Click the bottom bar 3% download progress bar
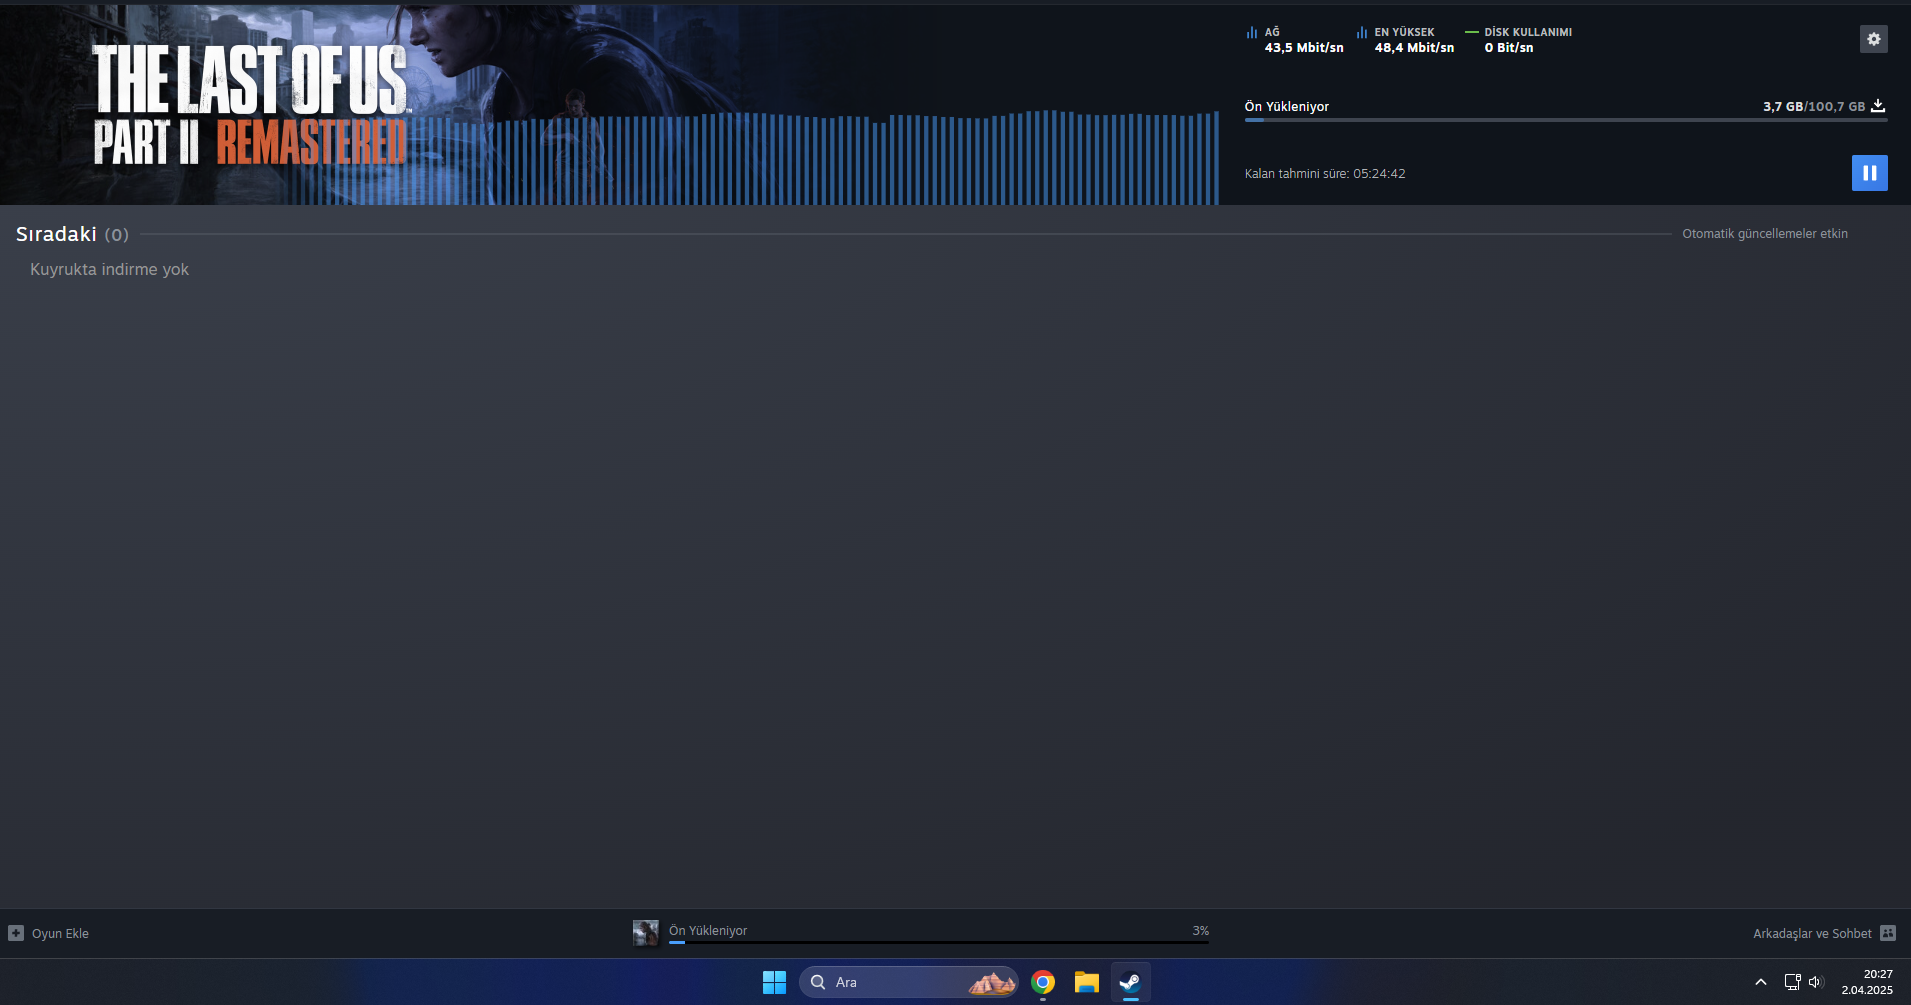The height and width of the screenshot is (1005, 1911). pyautogui.click(x=939, y=942)
